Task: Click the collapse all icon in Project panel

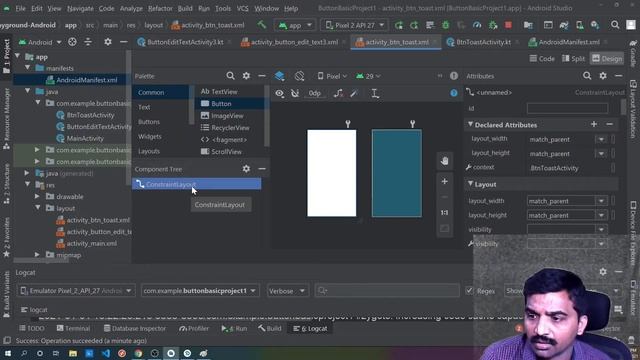Action: (x=88, y=42)
